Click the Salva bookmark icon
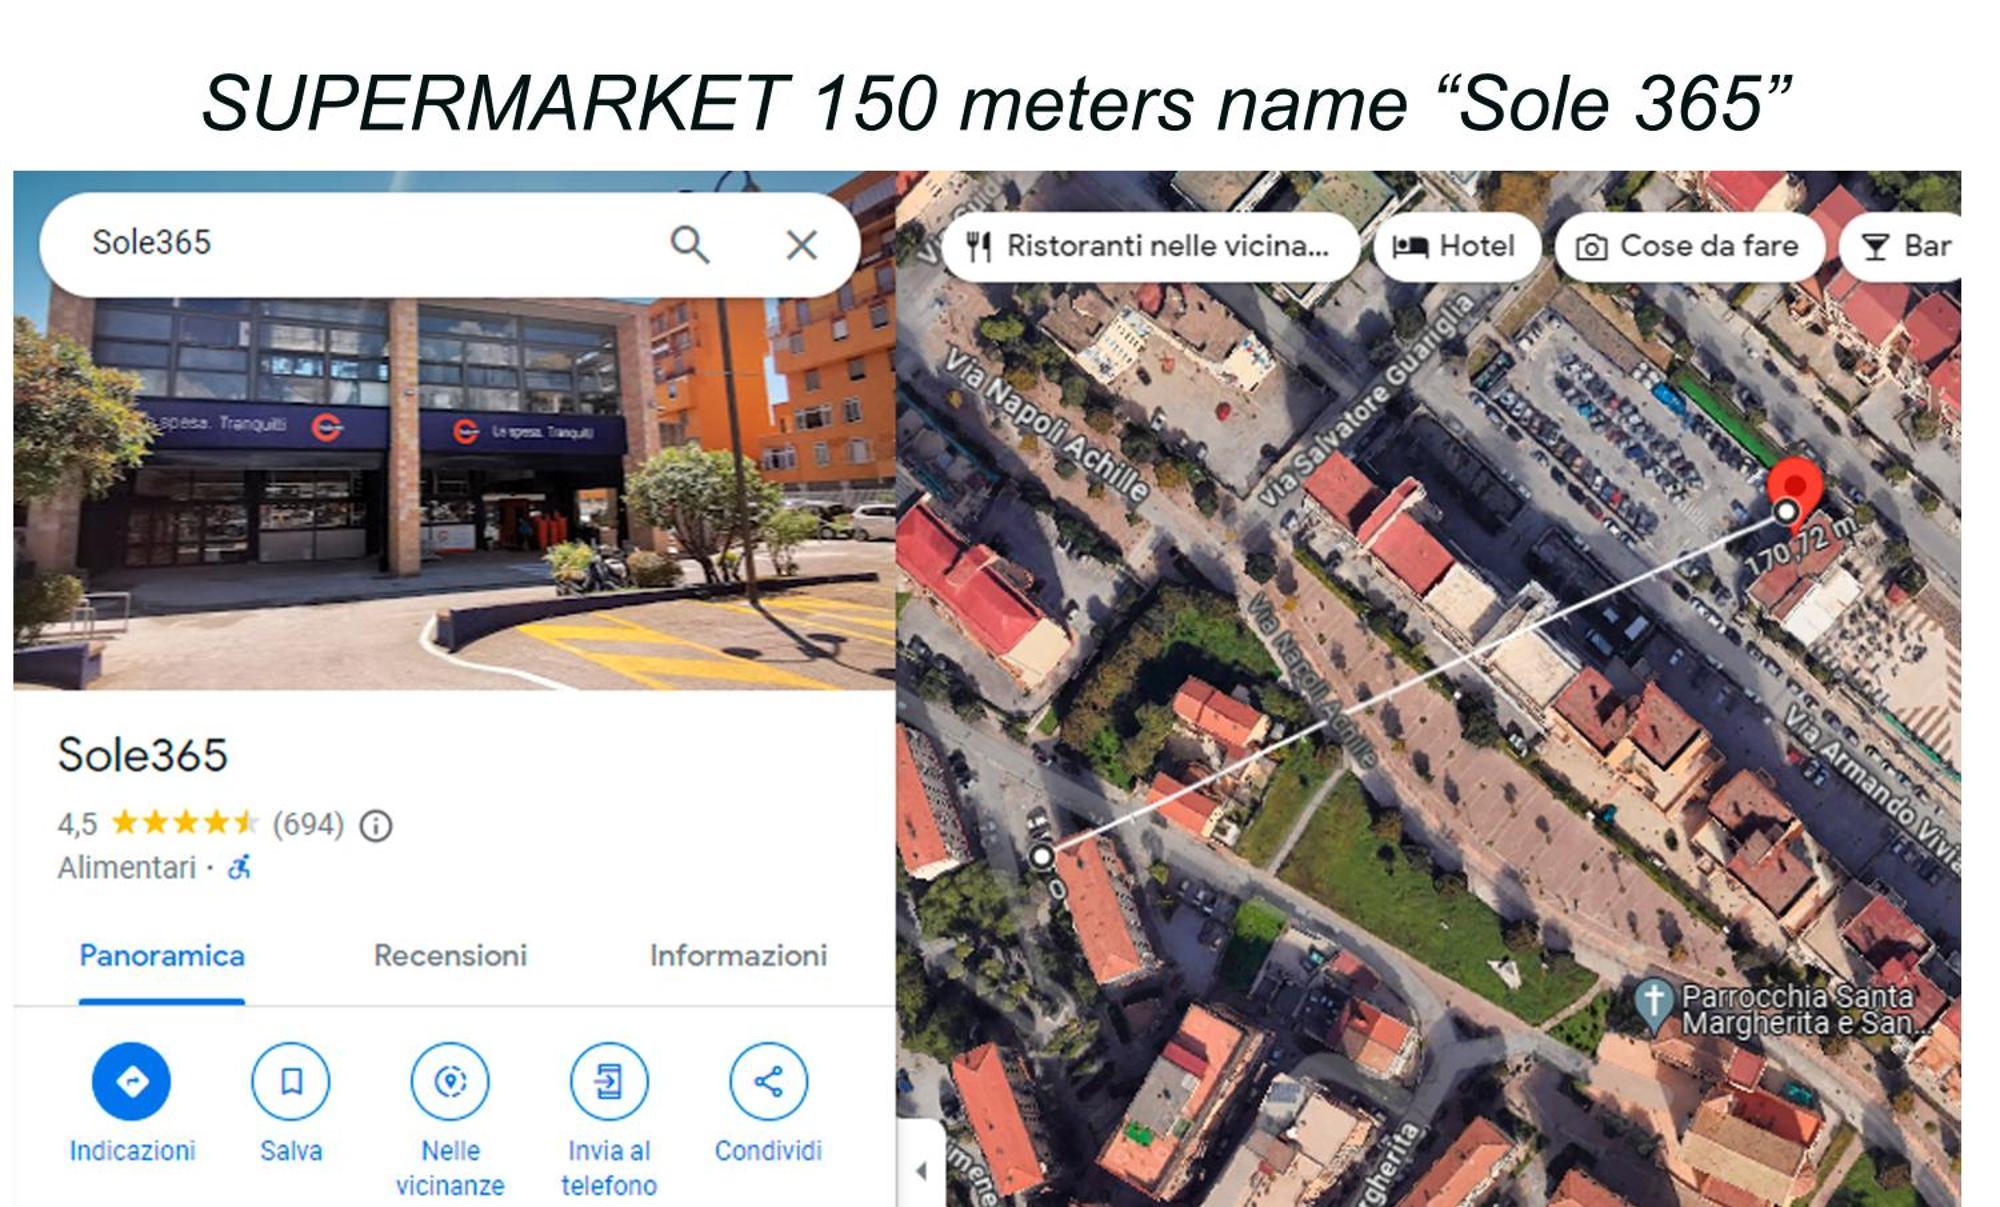The height and width of the screenshot is (1207, 2000). click(291, 1081)
